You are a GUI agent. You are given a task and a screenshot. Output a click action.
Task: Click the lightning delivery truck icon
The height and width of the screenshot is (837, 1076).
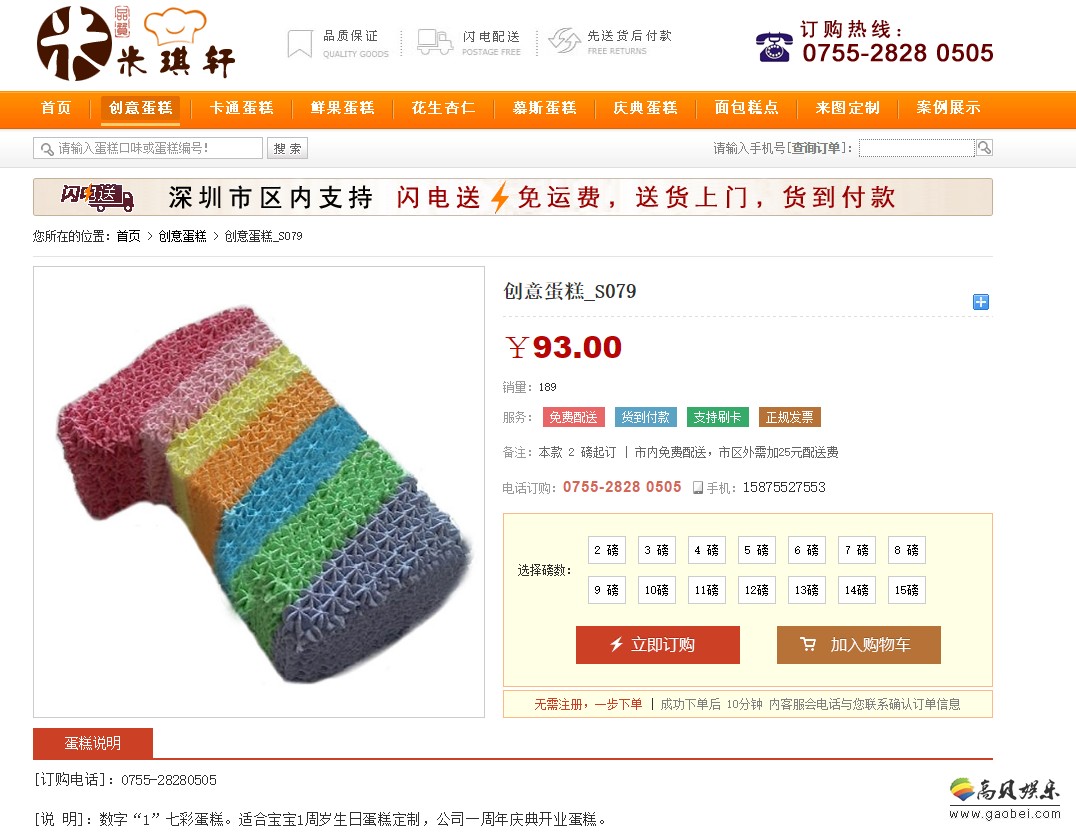coord(435,42)
